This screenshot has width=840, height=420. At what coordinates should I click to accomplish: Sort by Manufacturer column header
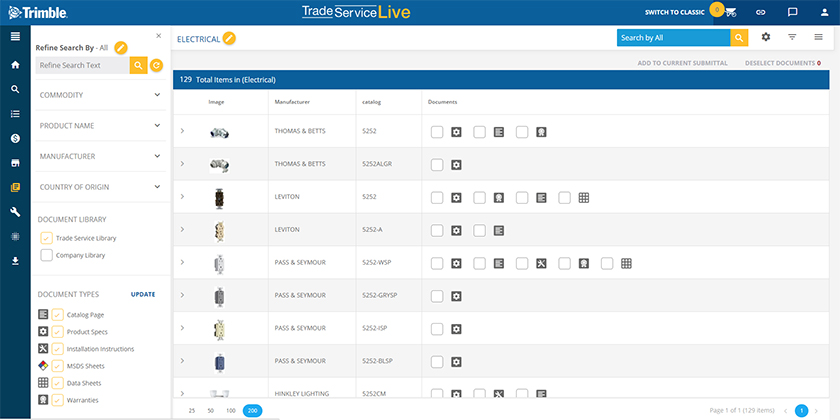pyautogui.click(x=292, y=102)
